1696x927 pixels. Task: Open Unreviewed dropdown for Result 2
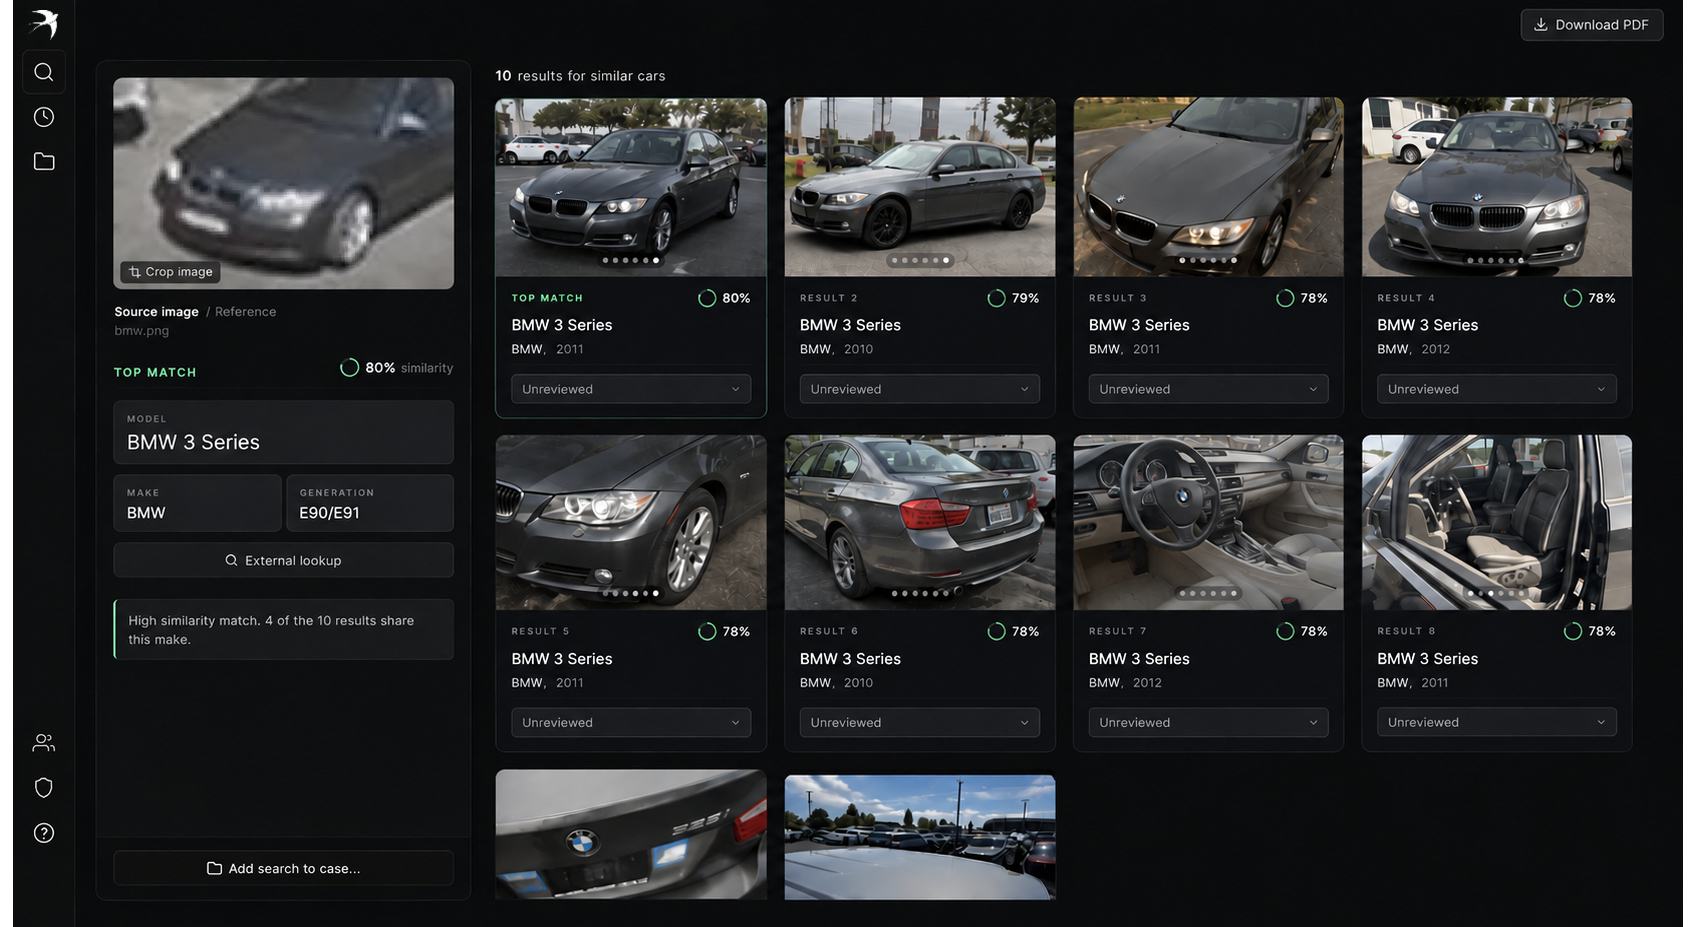[x=920, y=389]
